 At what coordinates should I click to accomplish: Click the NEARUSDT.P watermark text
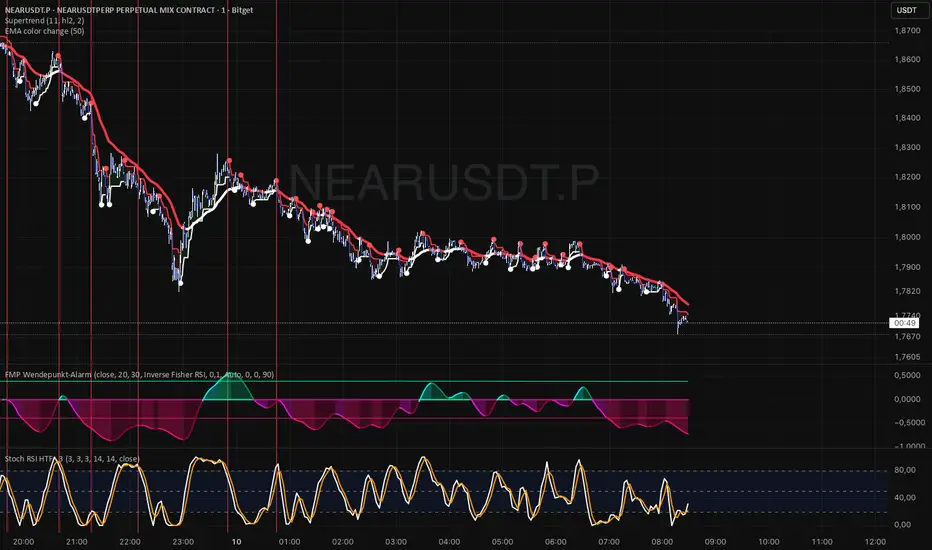(x=444, y=182)
